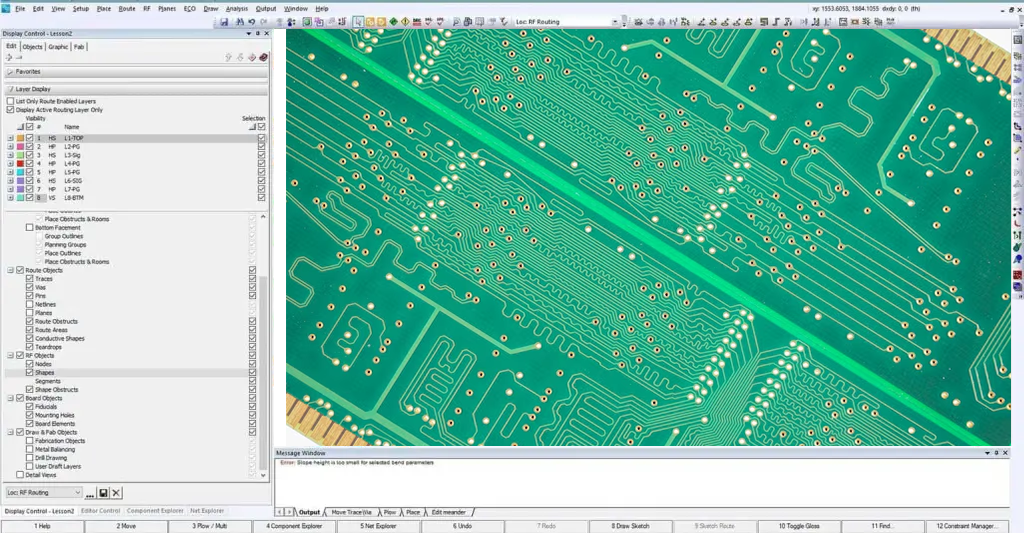Click the green square display icon in toolbar
The width and height of the screenshot is (1024, 533).
coord(307,22)
